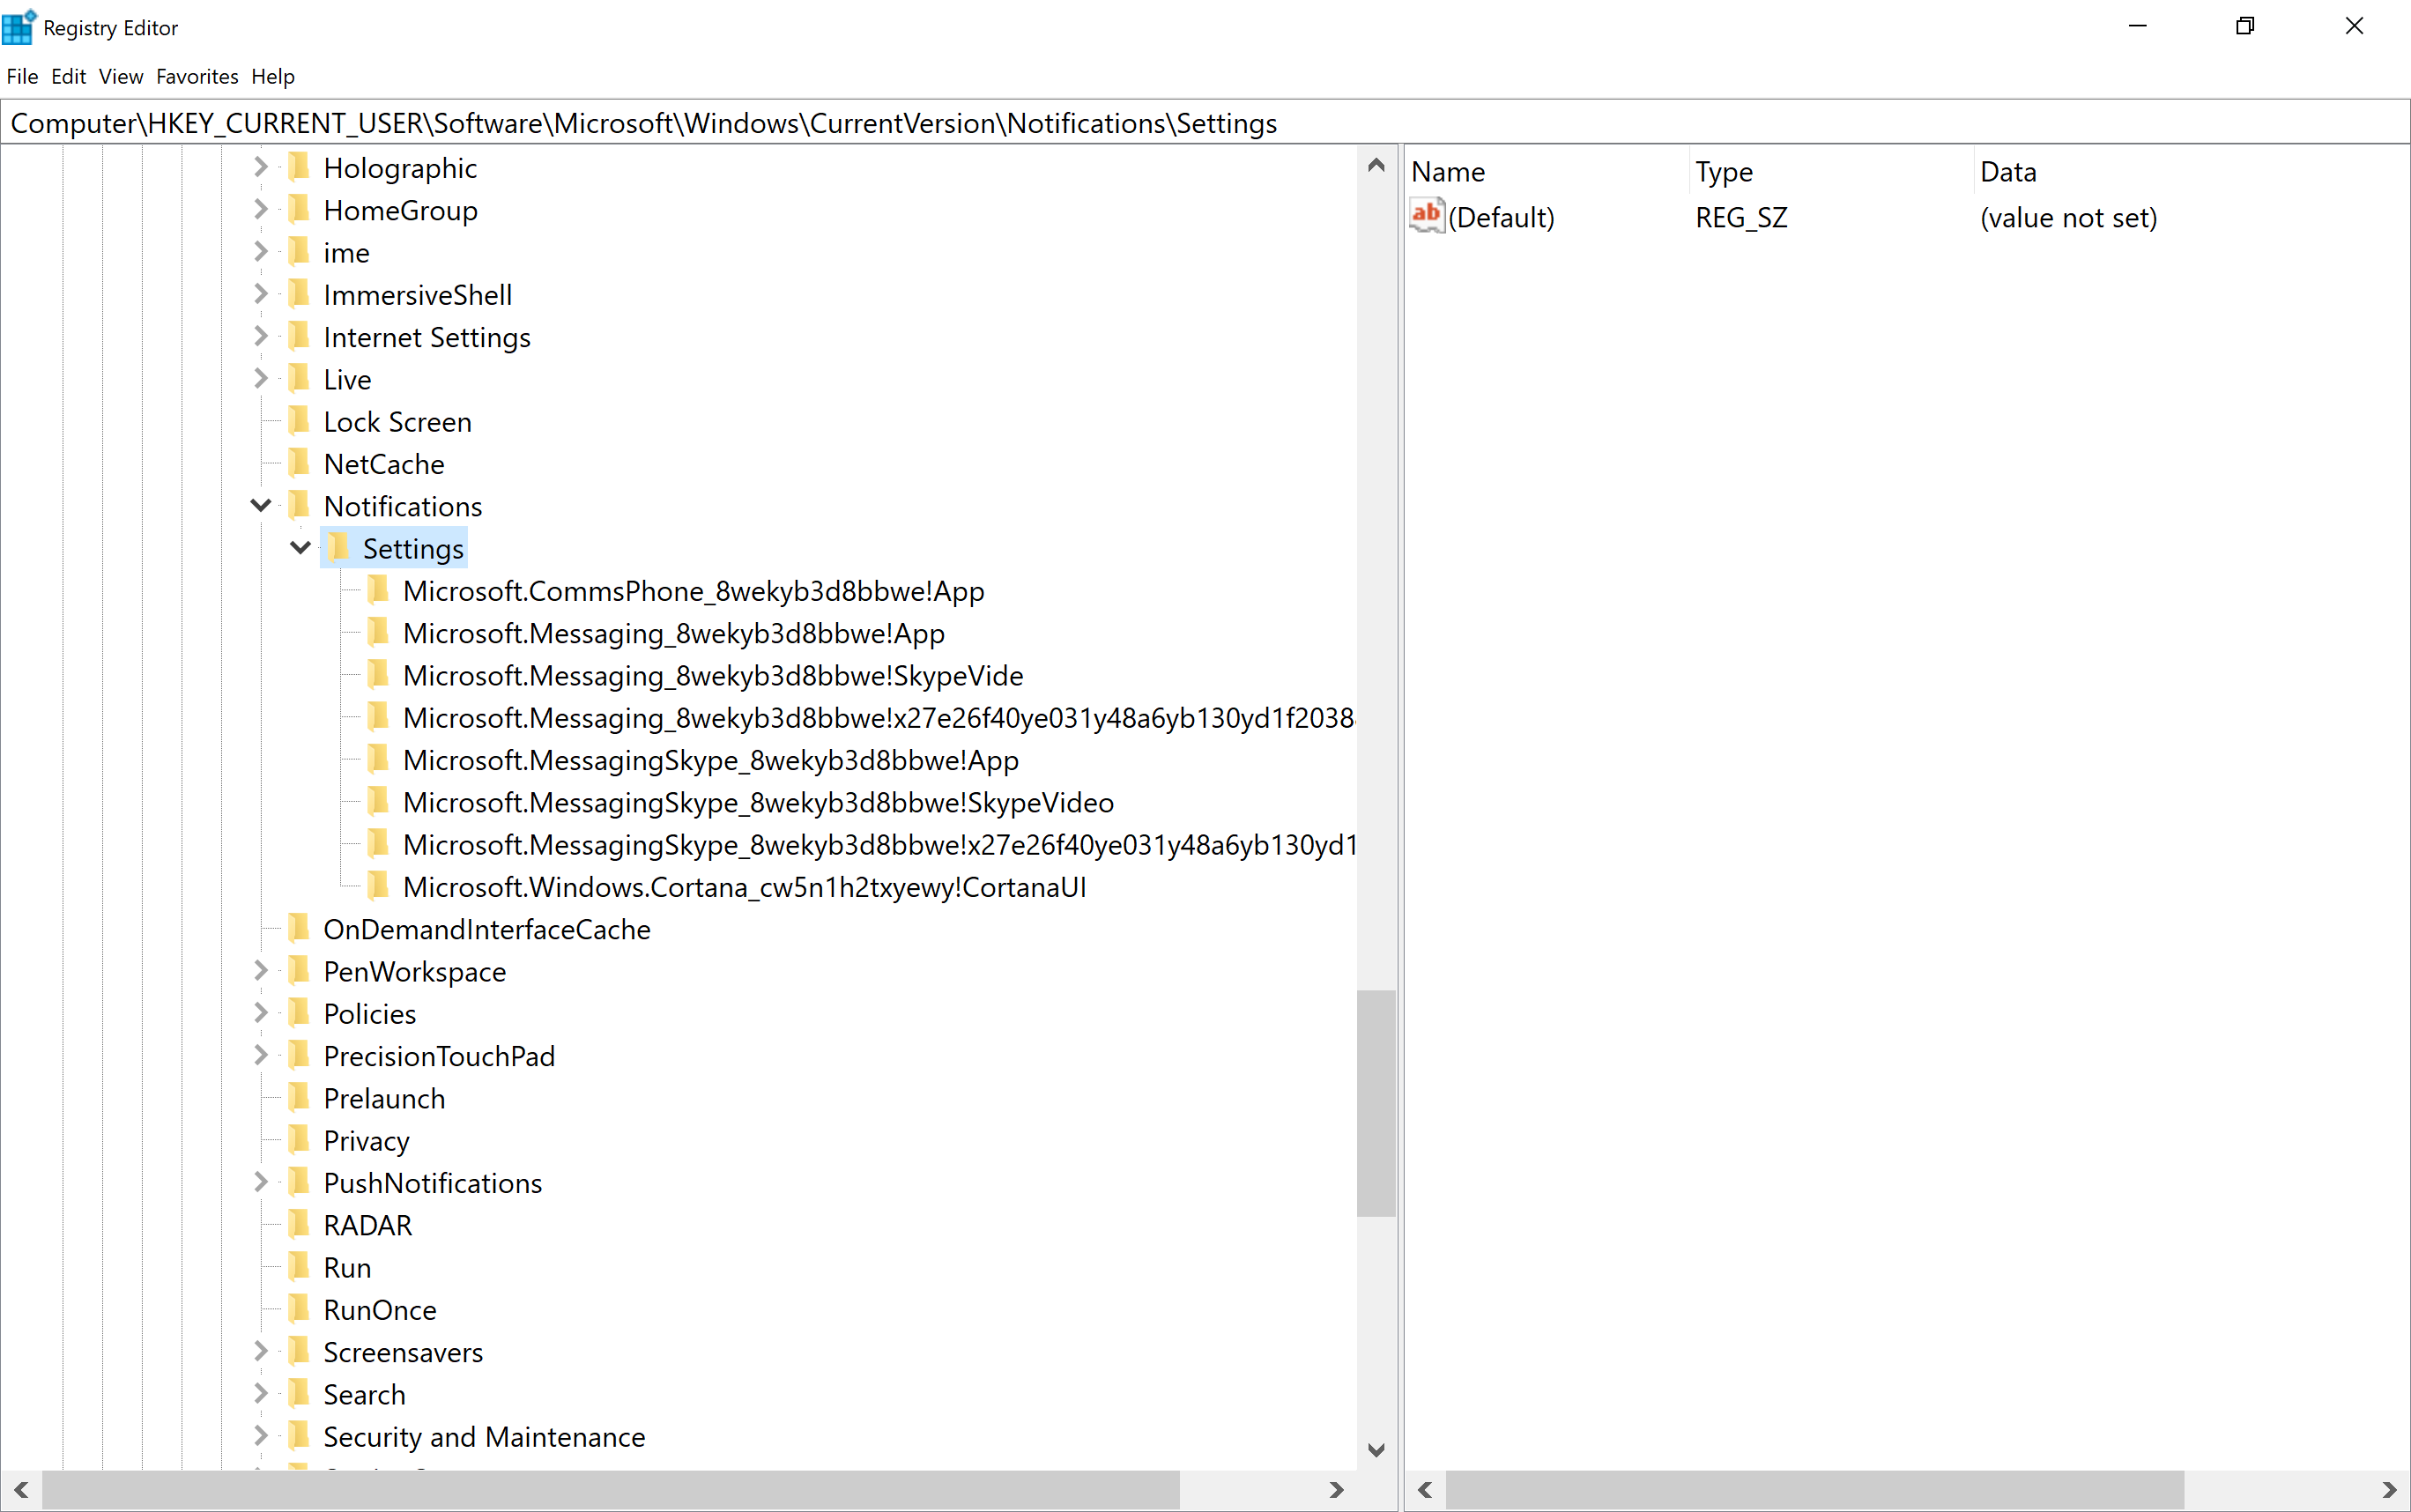Screen dimensions: 2411x1512
Task: Expand the ImmersiveShell key
Action: tap(261, 294)
